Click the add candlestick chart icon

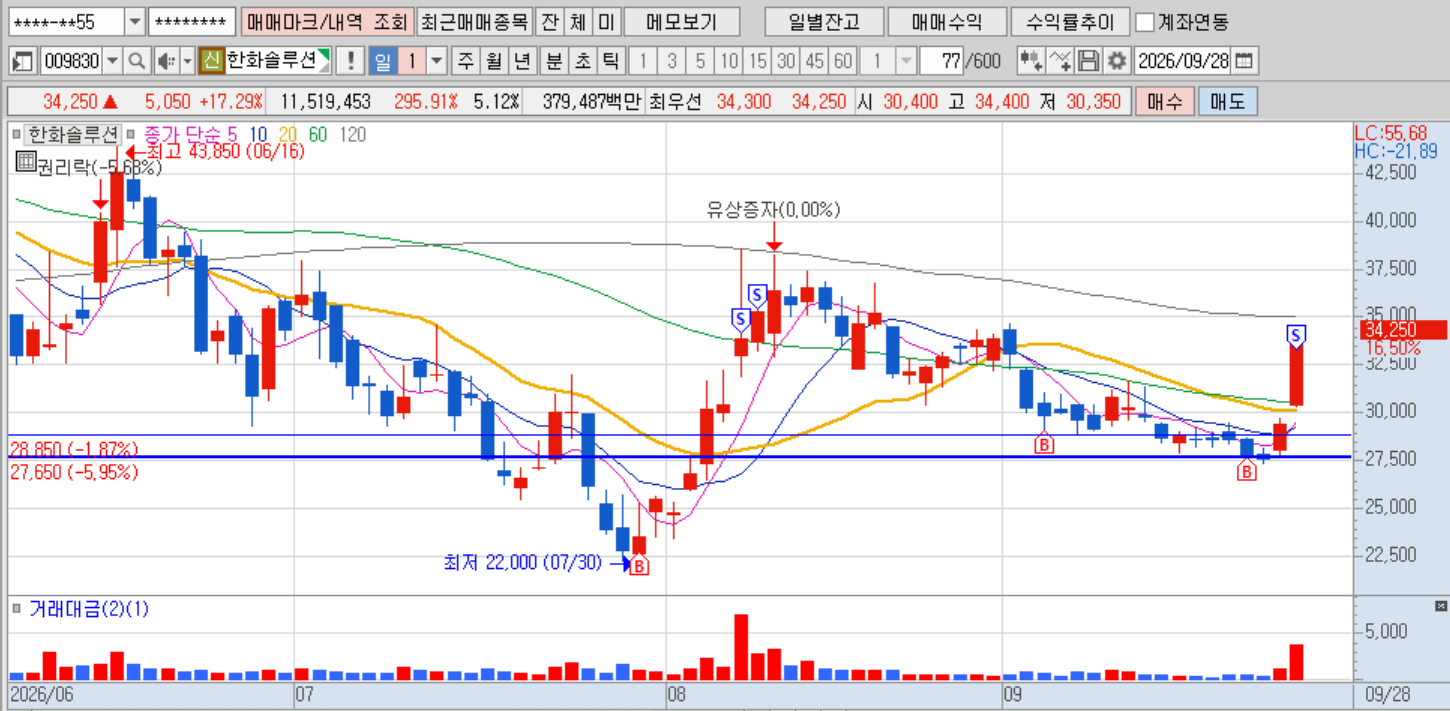1030,61
